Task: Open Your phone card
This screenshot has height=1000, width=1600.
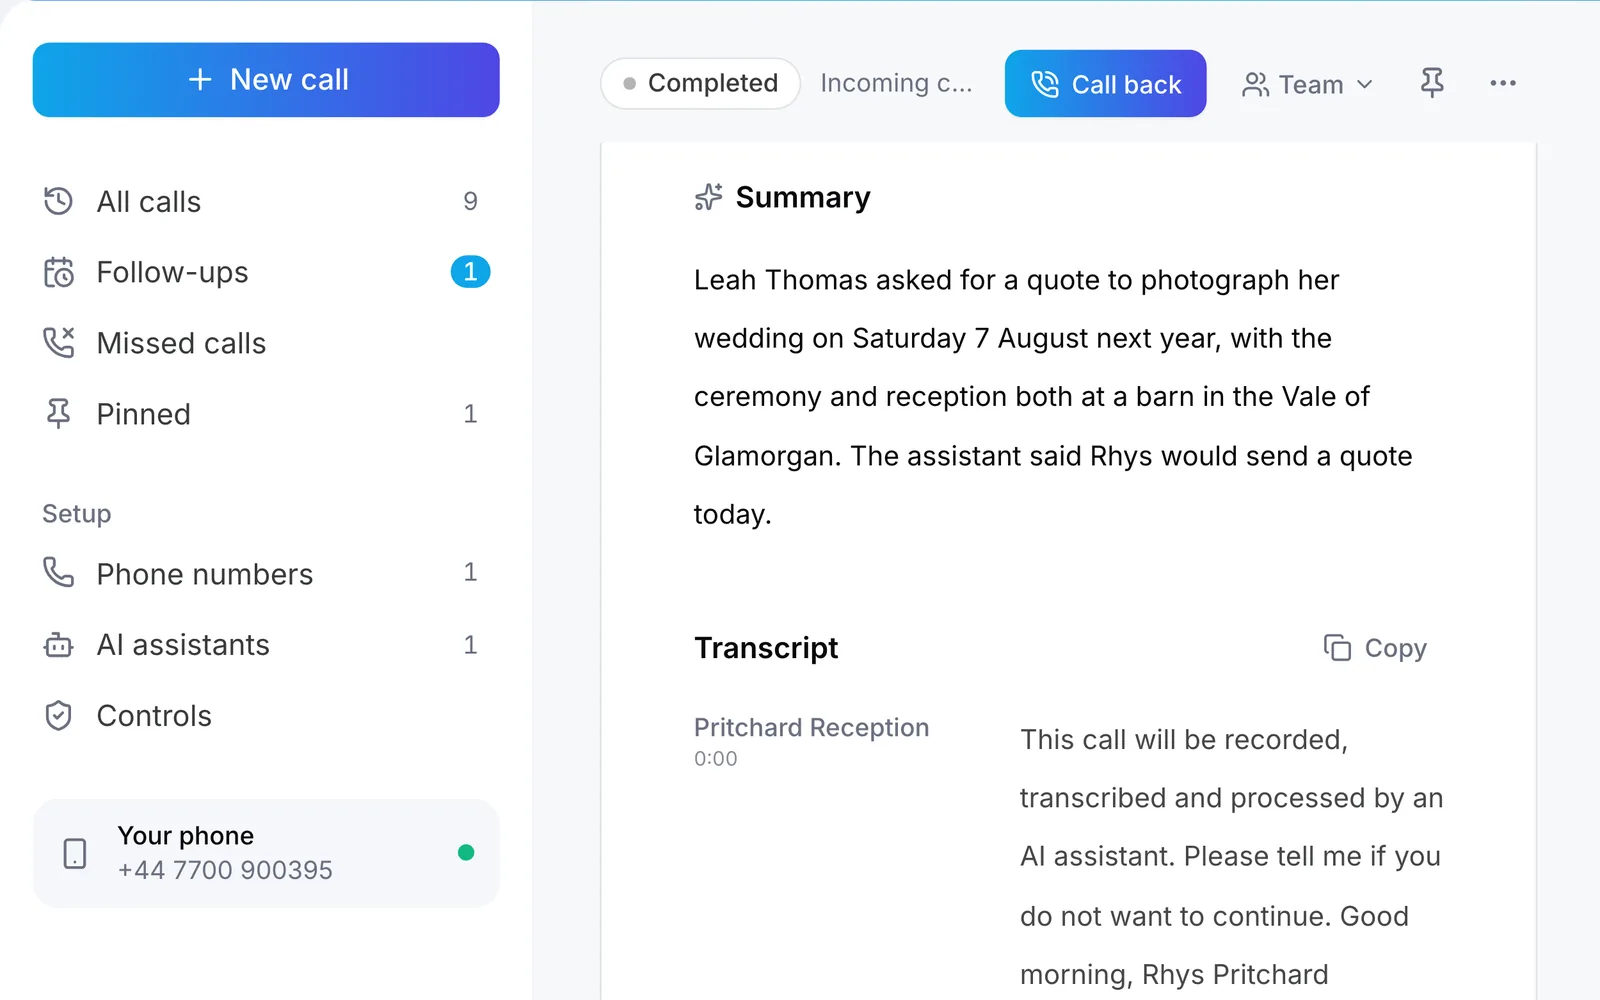Action: [x=266, y=853]
